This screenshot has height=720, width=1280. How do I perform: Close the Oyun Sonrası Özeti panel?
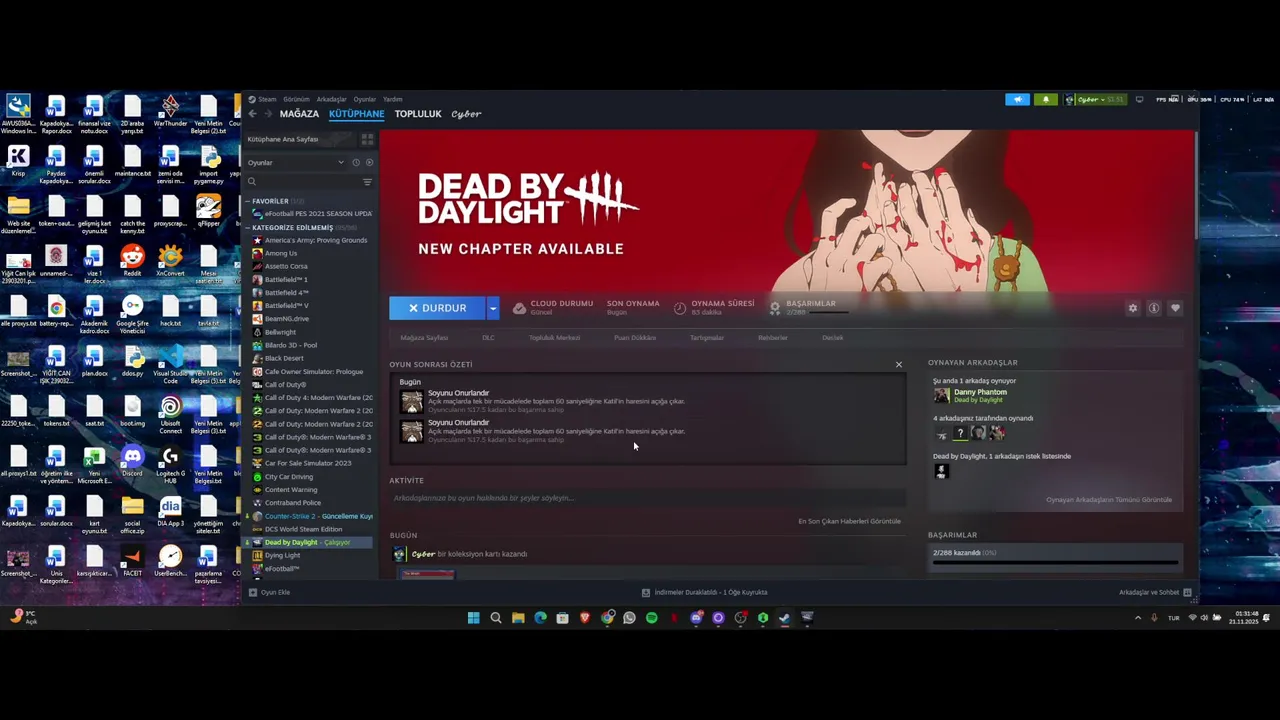(x=899, y=364)
